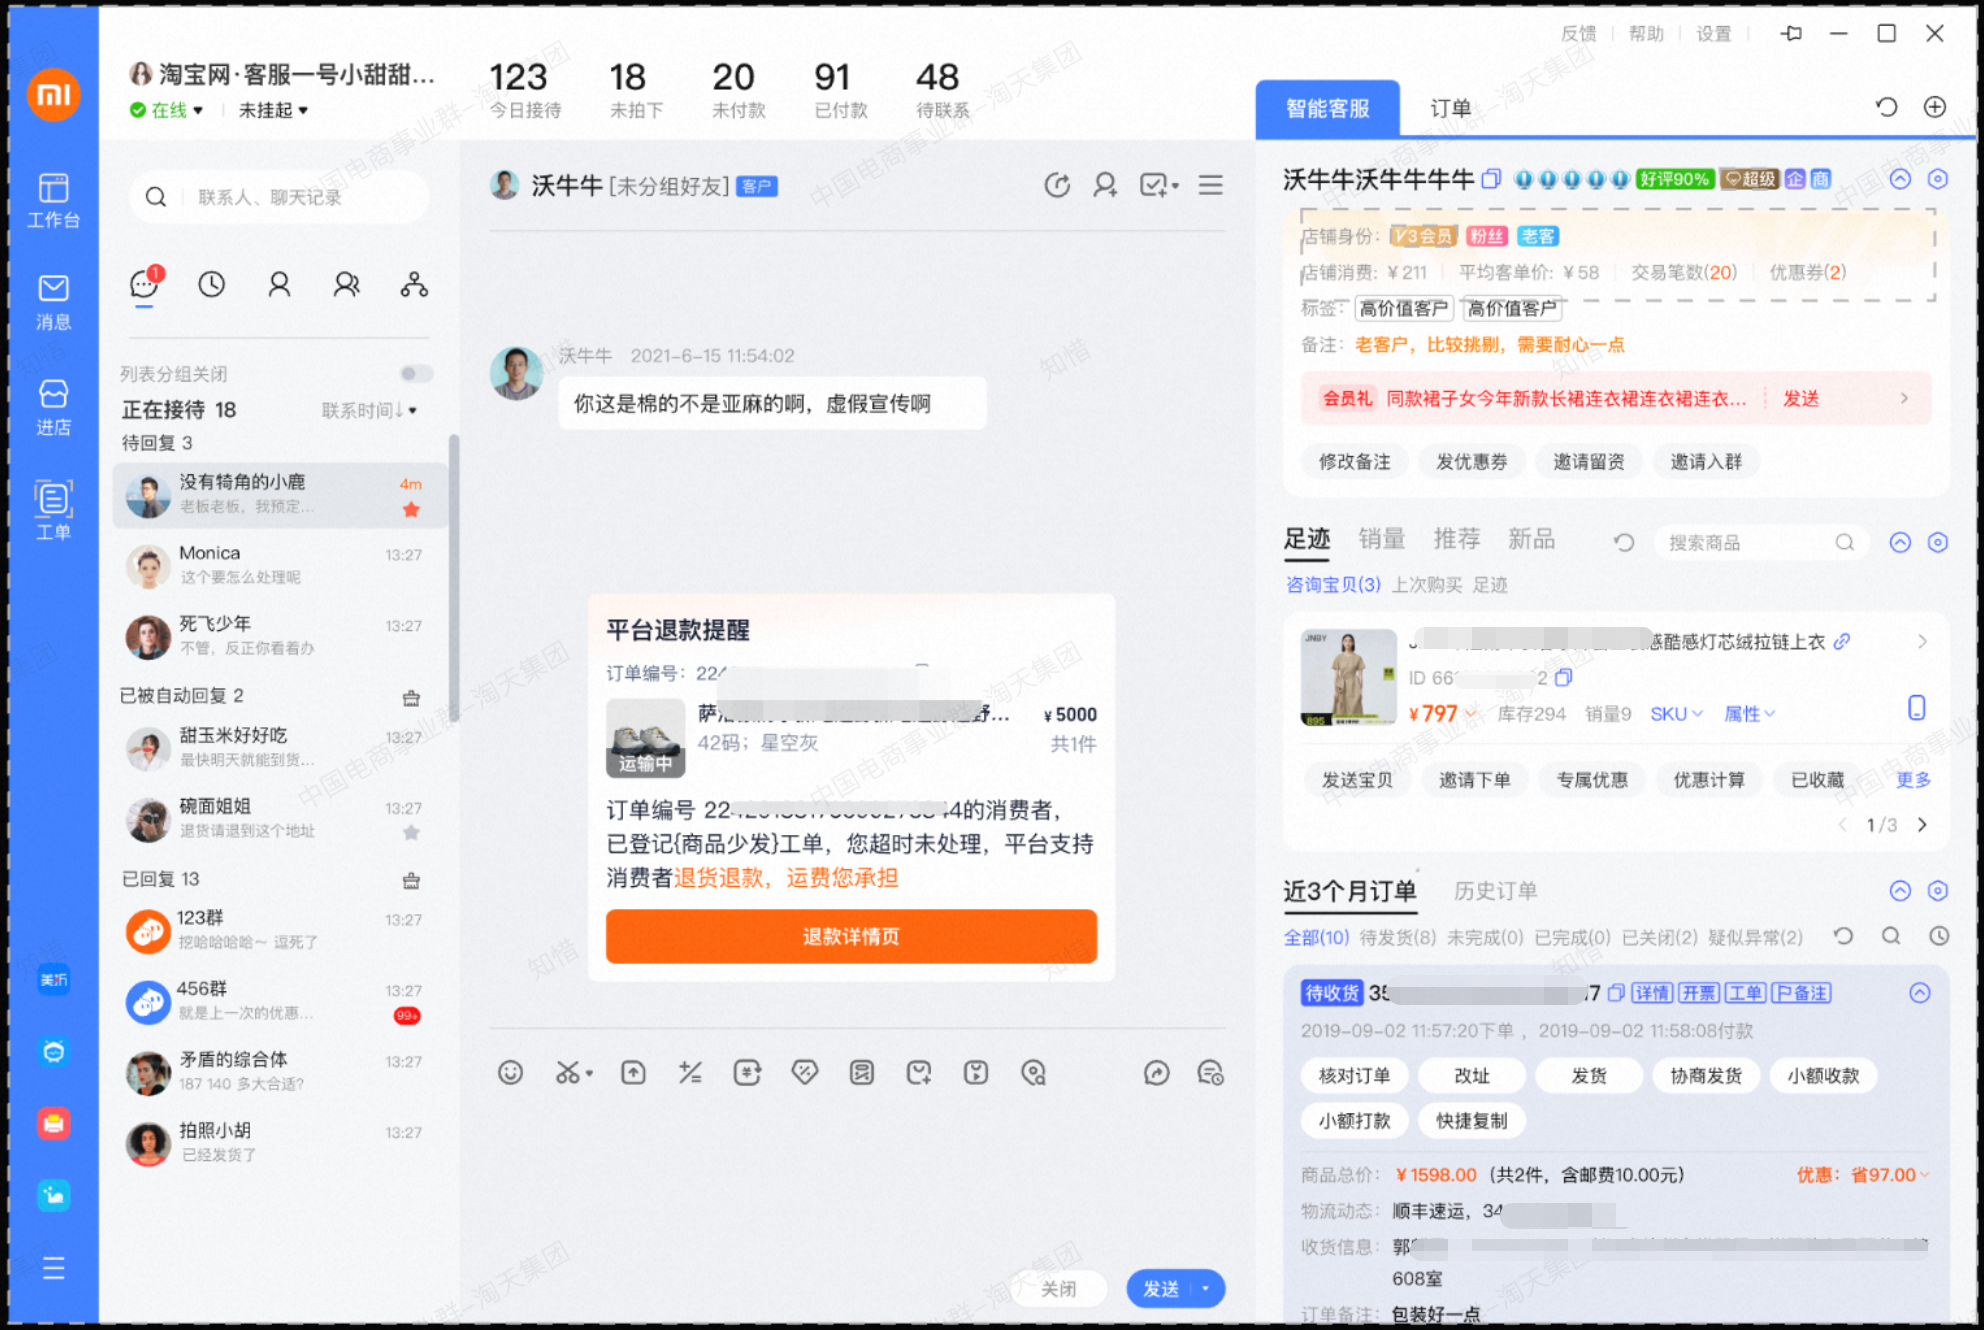Click the 帮助 help menu item
Image resolution: width=1984 pixels, height=1330 pixels.
(x=1645, y=34)
